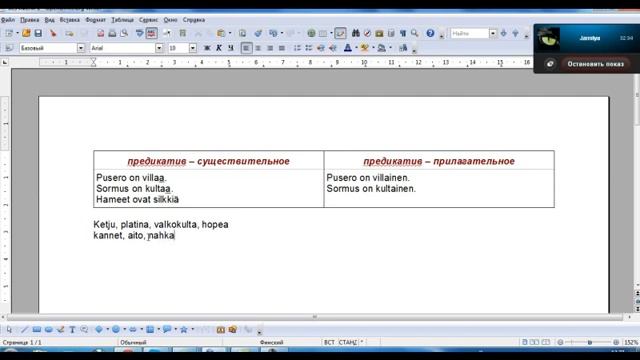The height and width of the screenshot is (360, 640).
Task: Open the font color dropdown arrow
Action: pos(356,48)
